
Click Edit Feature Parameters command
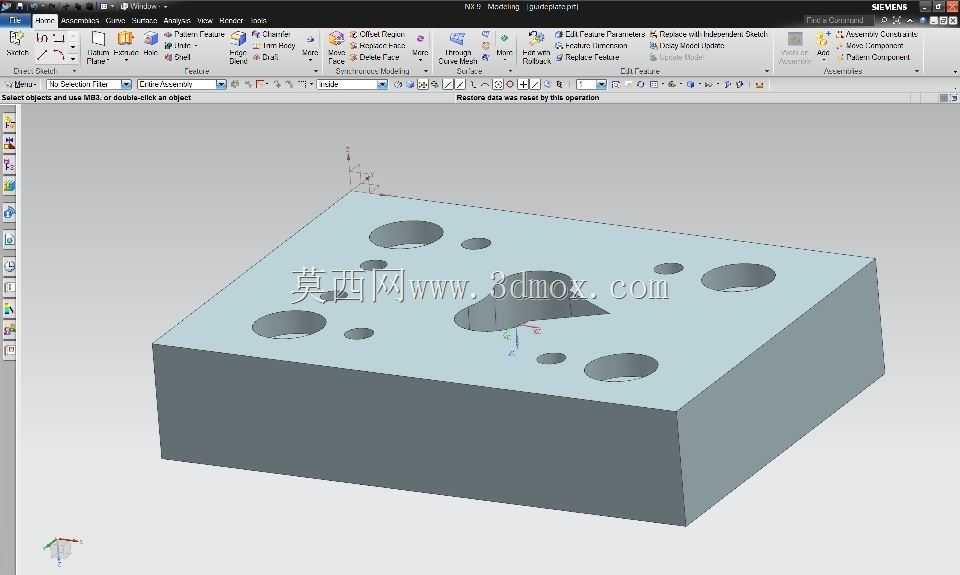[x=600, y=34]
